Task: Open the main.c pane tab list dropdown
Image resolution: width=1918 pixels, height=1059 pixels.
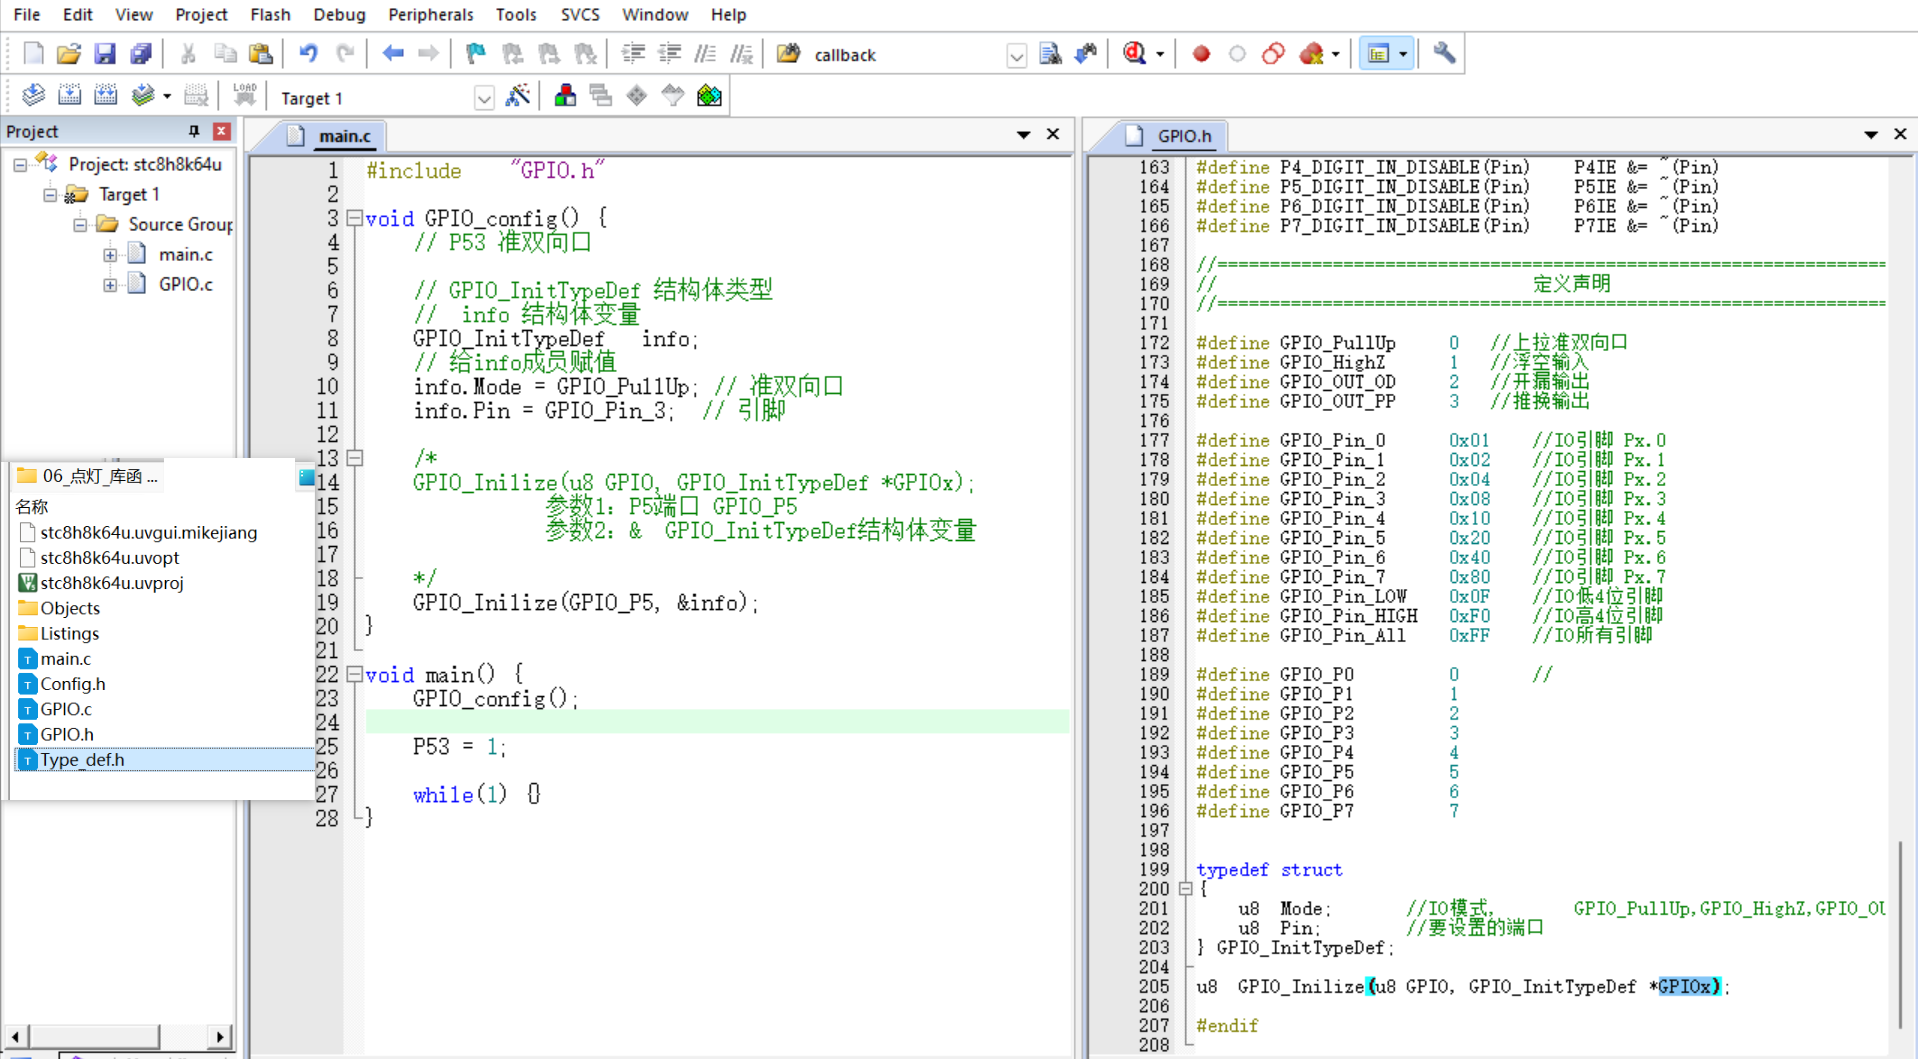Action: coord(1023,134)
